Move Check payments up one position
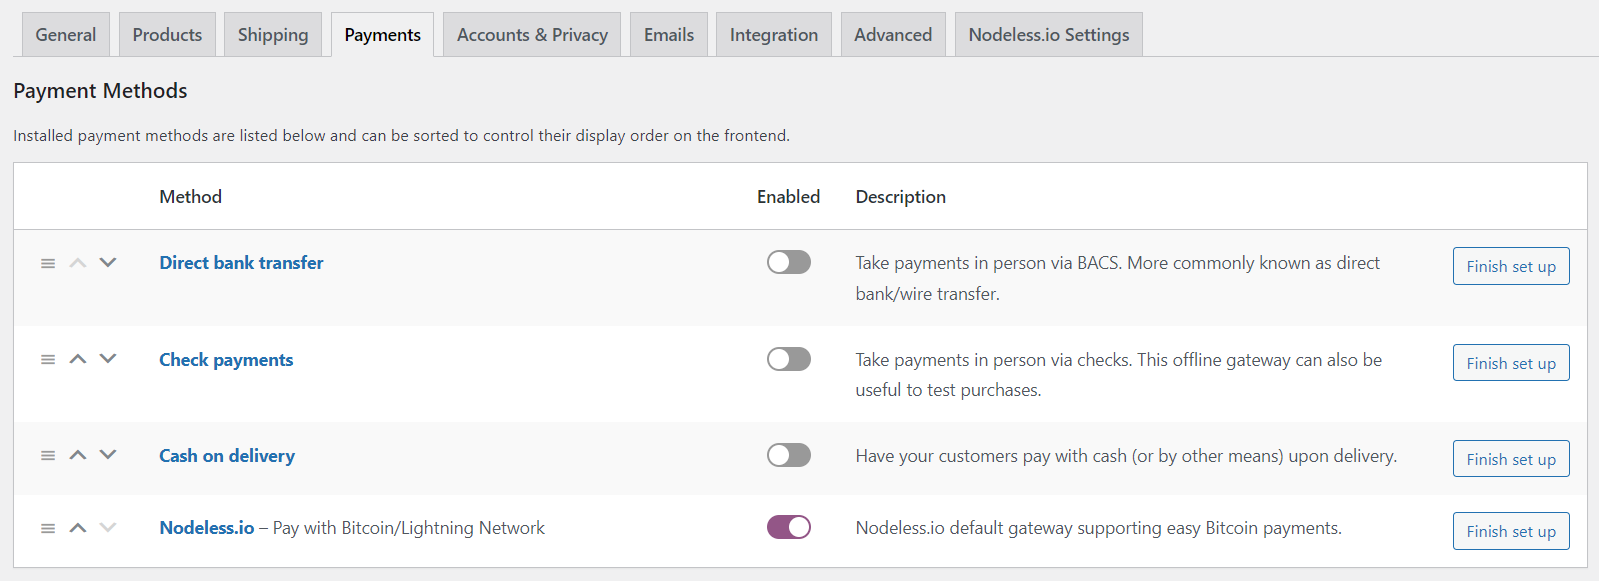 pos(78,359)
